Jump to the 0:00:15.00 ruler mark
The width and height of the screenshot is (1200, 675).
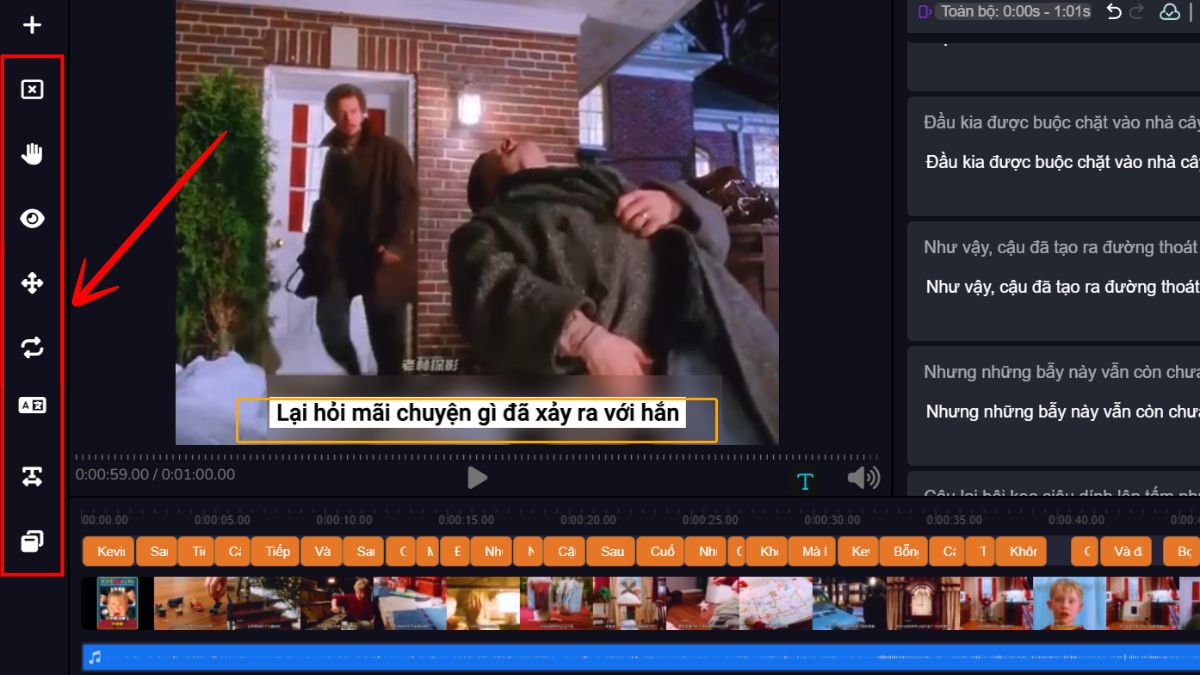click(466, 520)
